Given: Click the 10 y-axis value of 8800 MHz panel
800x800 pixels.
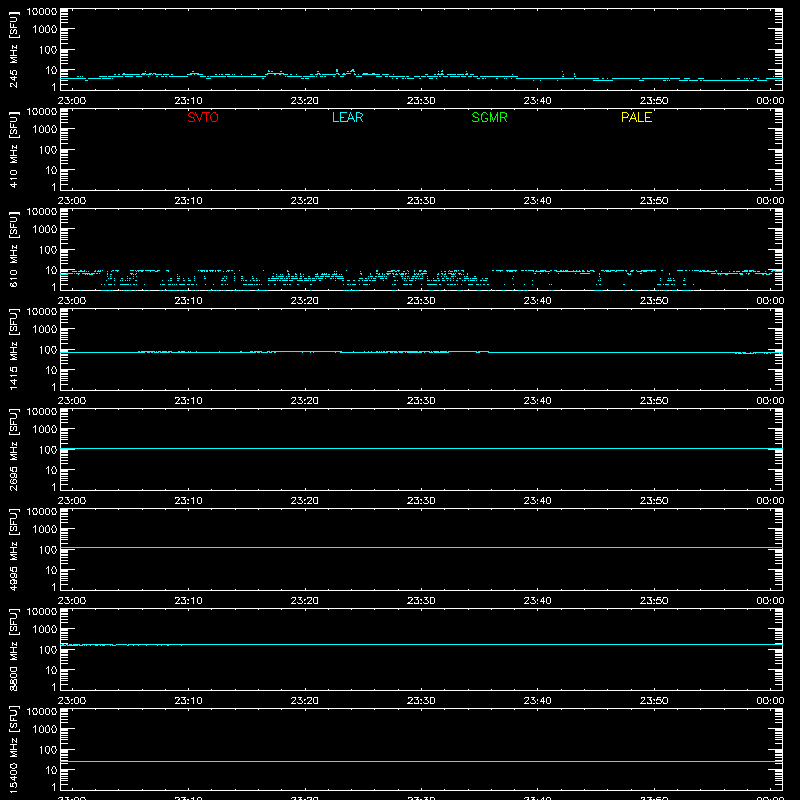Looking at the screenshot, I should pyautogui.click(x=51, y=670).
